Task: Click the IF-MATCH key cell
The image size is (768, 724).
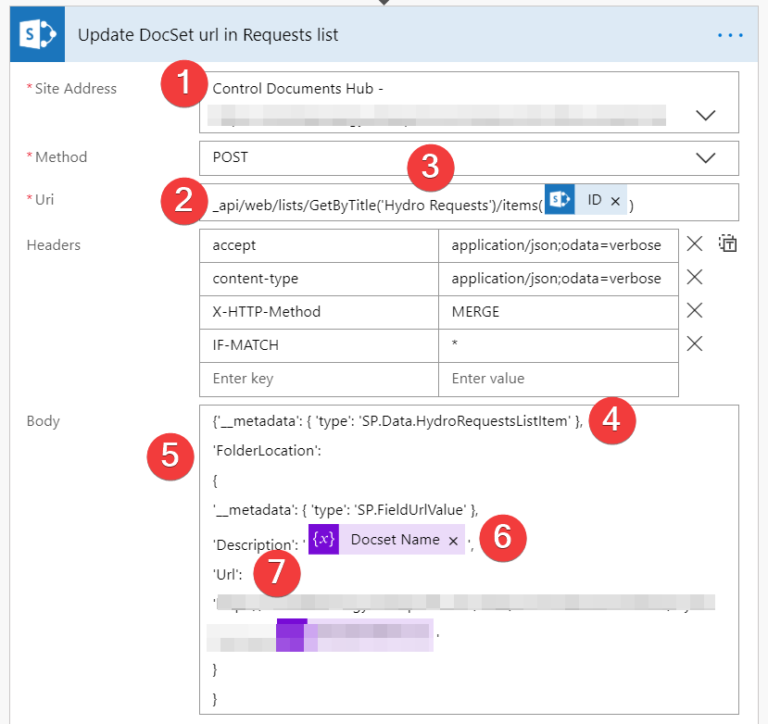Action: click(x=319, y=345)
